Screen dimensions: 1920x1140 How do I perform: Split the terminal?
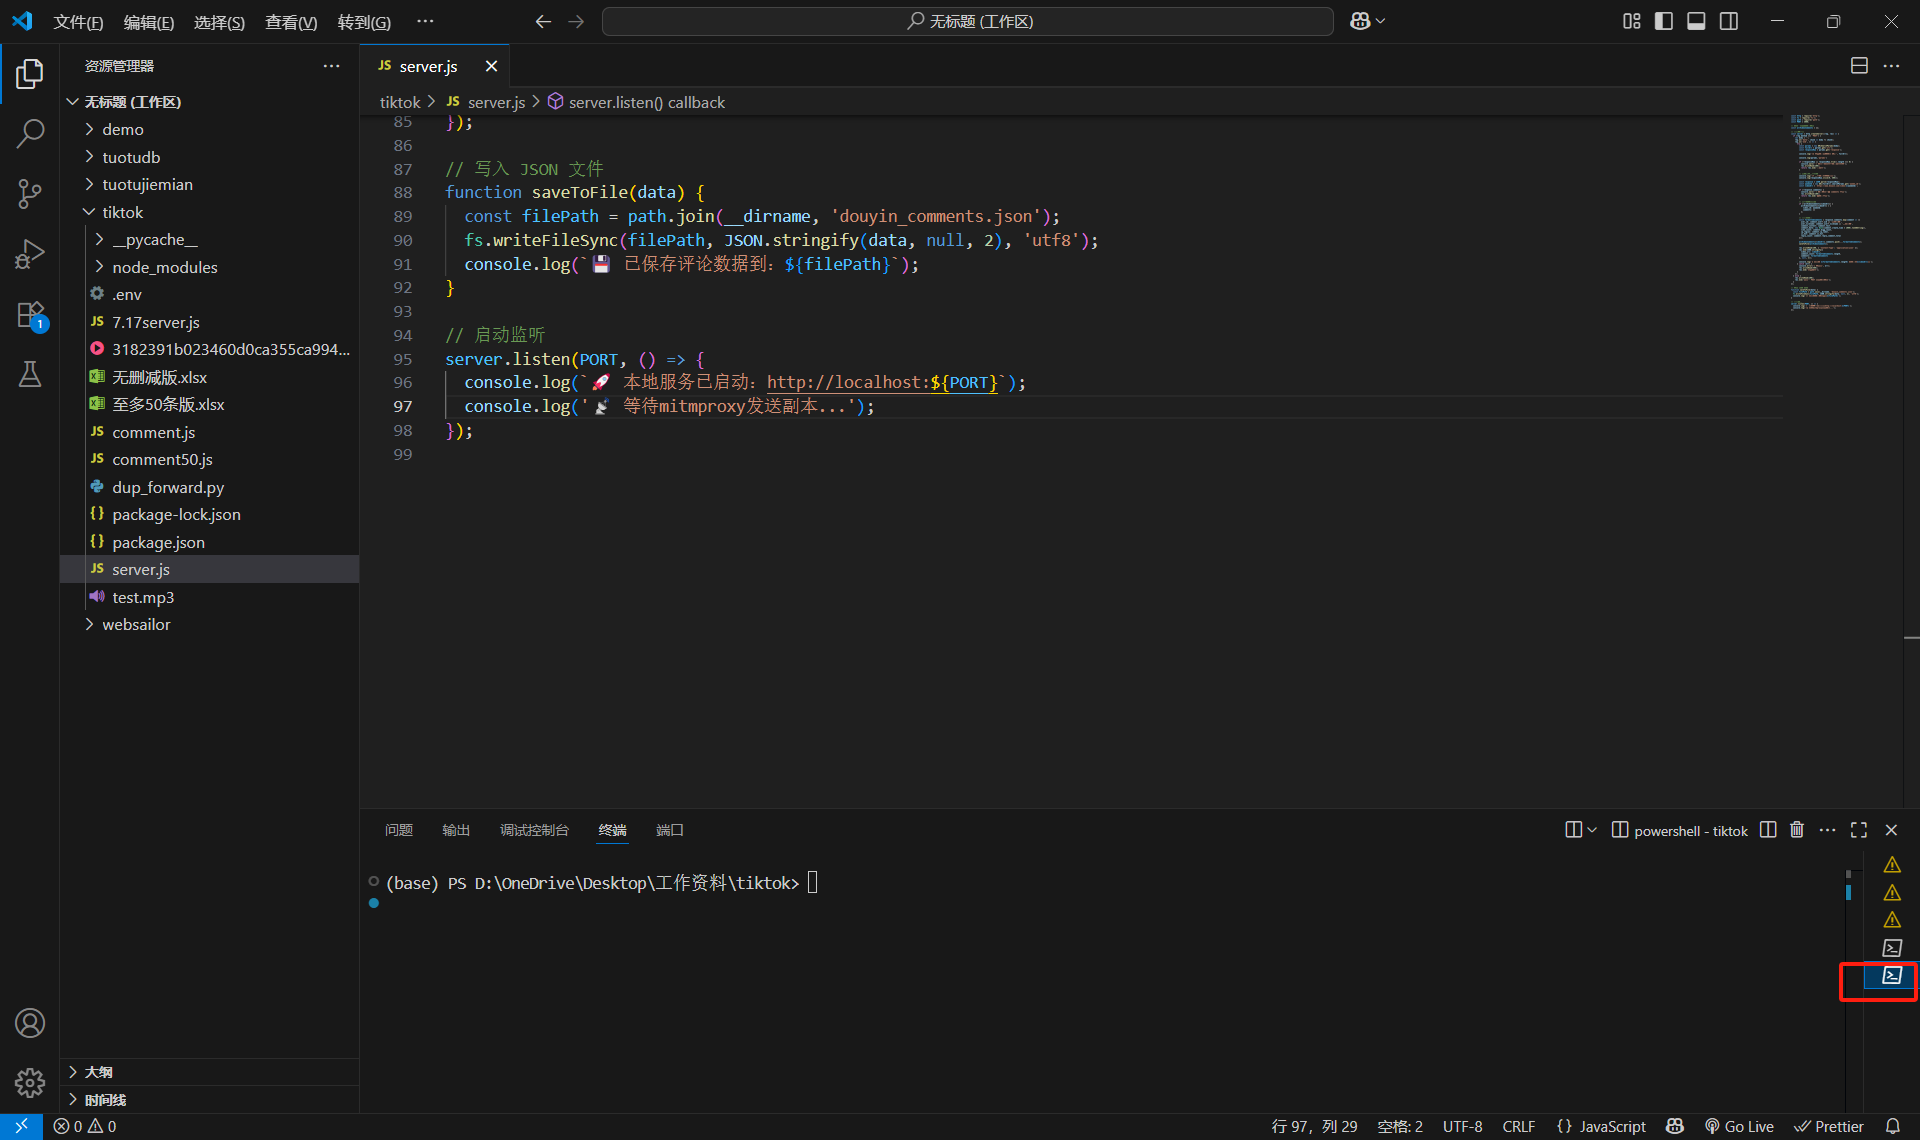coord(1768,830)
